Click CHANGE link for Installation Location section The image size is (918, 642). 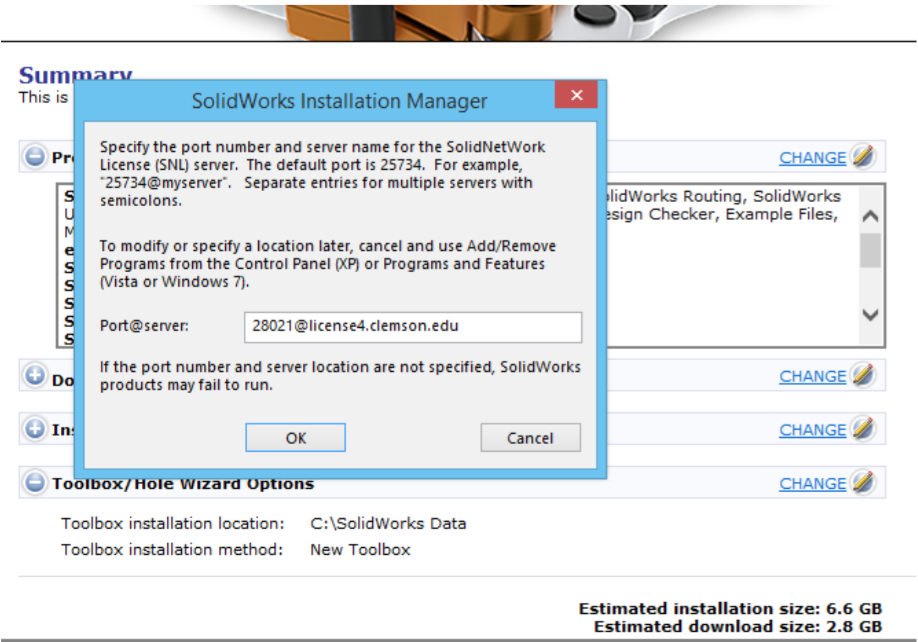click(812, 430)
